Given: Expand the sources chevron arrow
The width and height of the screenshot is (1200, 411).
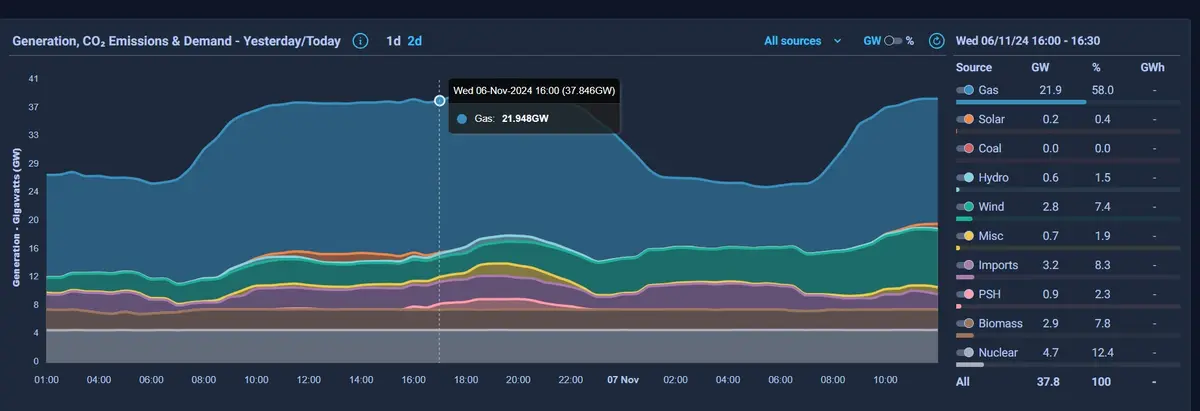Looking at the screenshot, I should pos(837,42).
